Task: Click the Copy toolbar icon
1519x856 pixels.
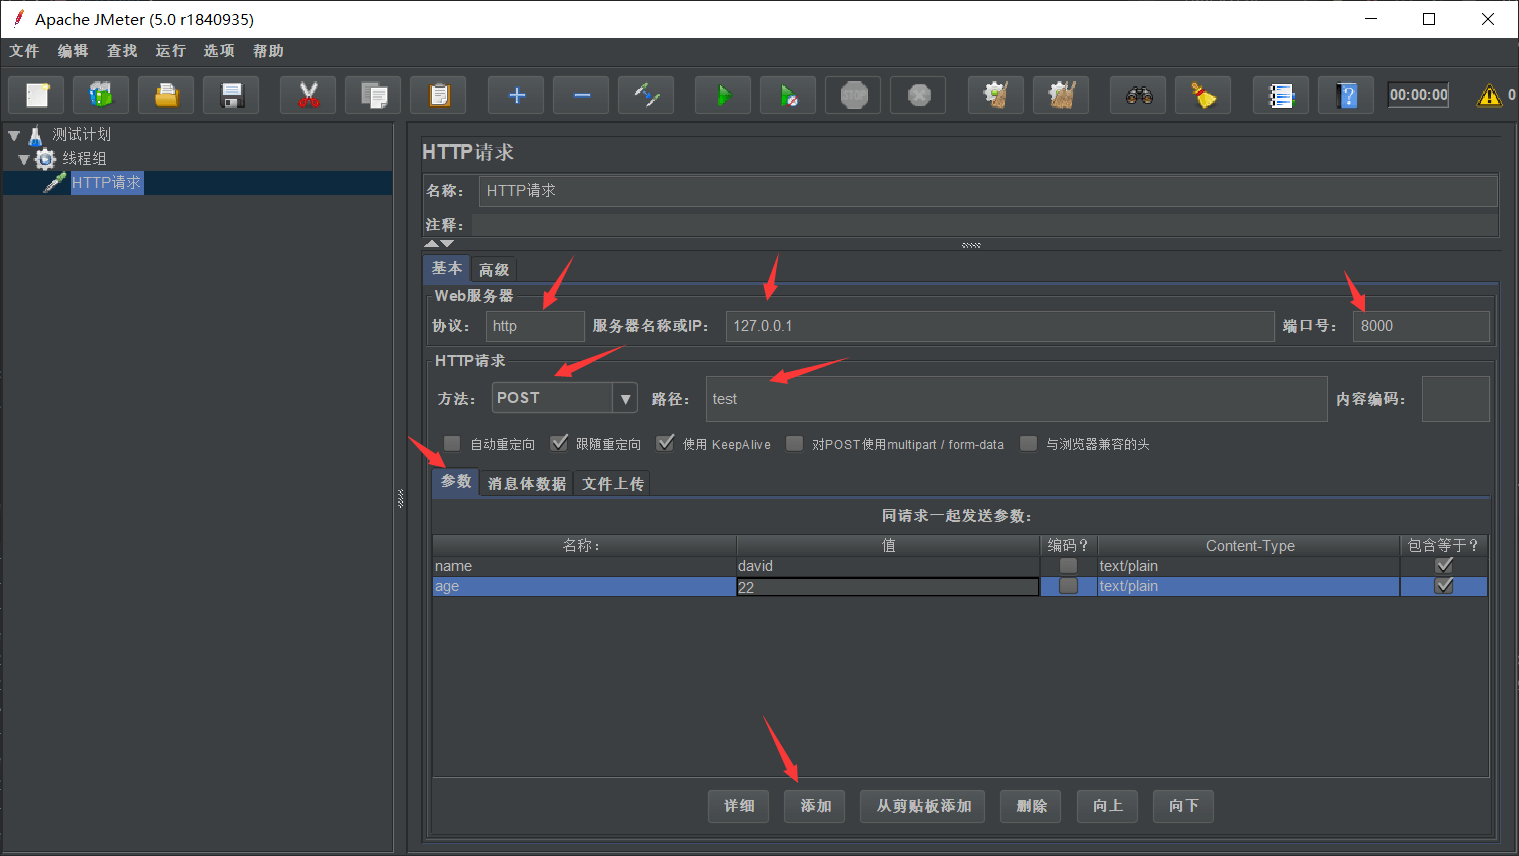Action: click(x=373, y=95)
